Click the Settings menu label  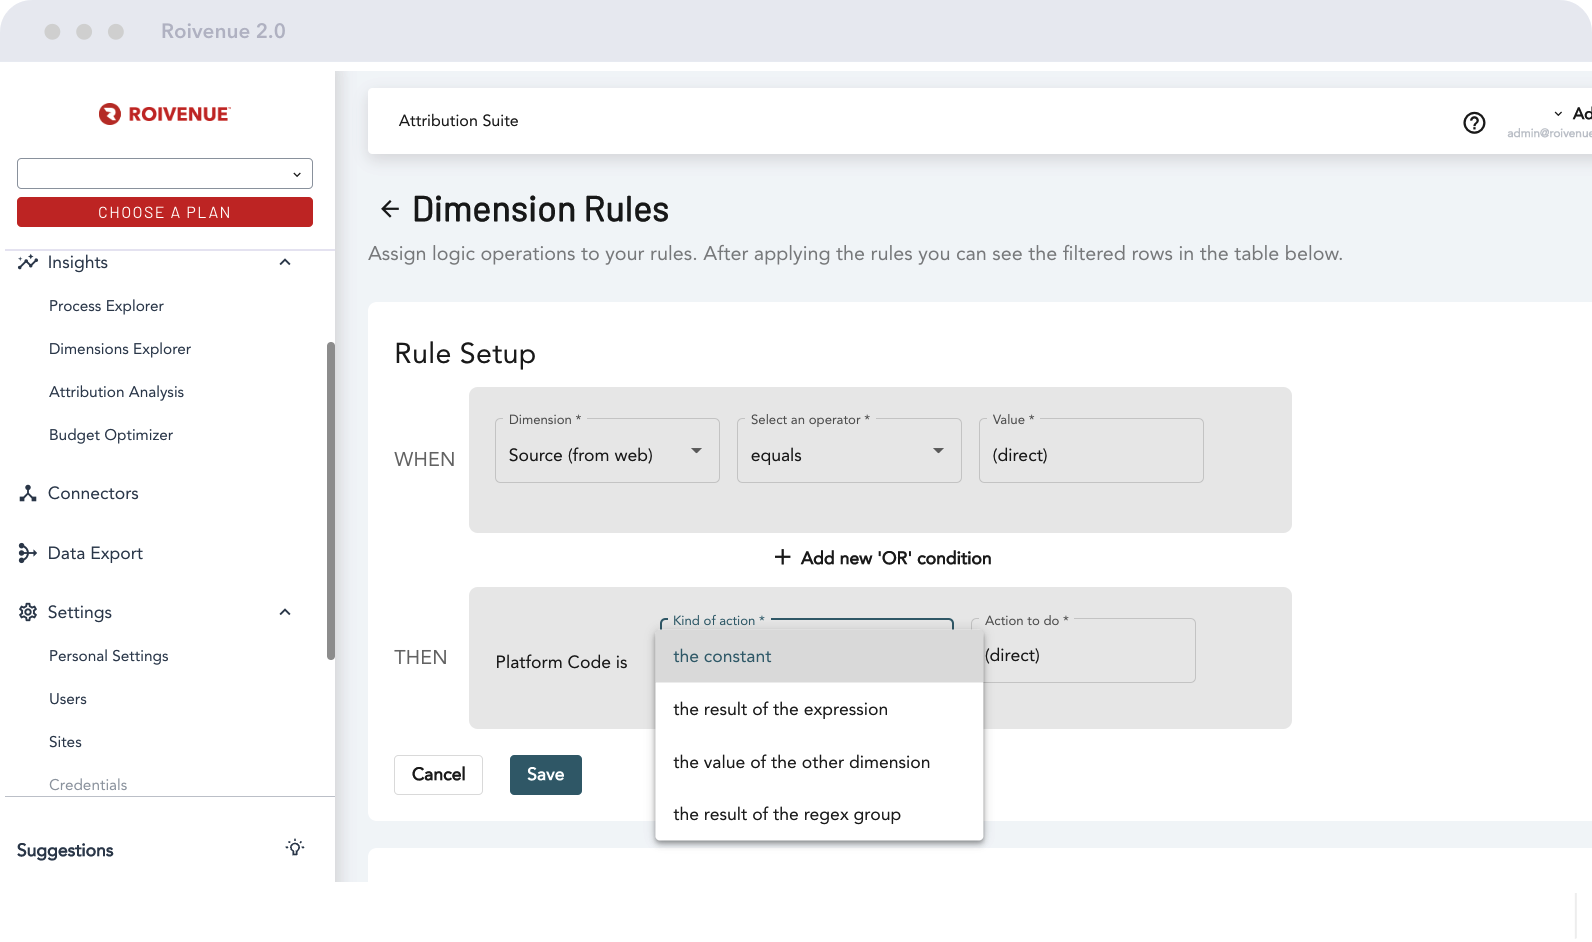80,612
